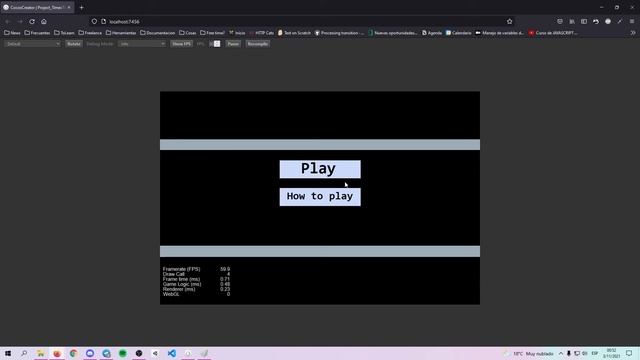Show hidden system tray icons

coord(561,353)
